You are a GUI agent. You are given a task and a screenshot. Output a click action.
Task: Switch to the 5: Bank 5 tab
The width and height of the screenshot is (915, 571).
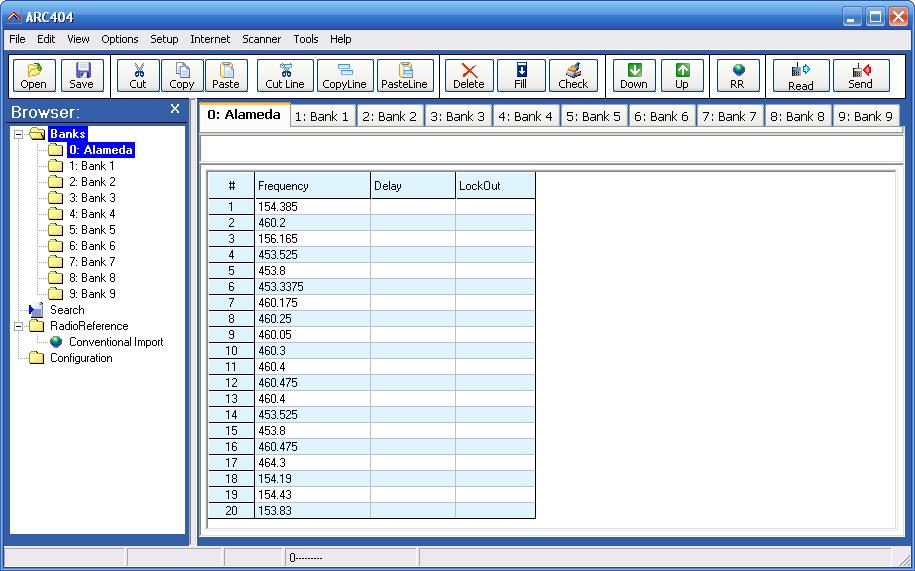594,117
